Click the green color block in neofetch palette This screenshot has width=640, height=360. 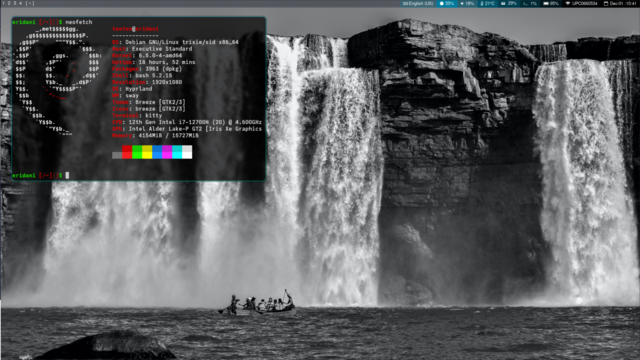(x=137, y=152)
